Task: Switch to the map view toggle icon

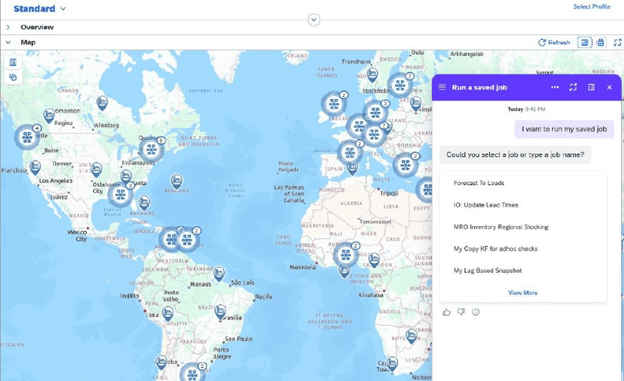Action: pyautogui.click(x=584, y=42)
